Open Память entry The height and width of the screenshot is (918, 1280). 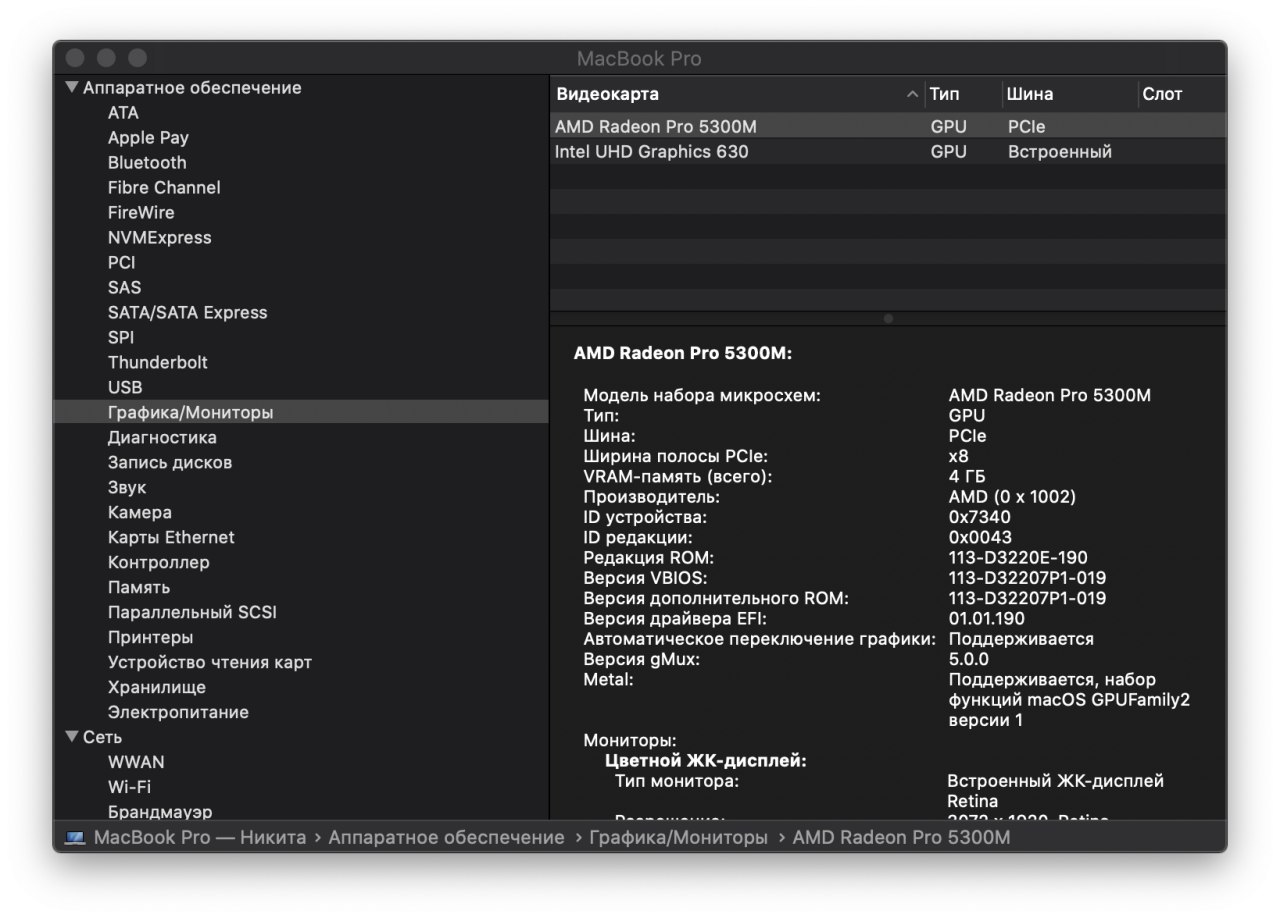[138, 587]
